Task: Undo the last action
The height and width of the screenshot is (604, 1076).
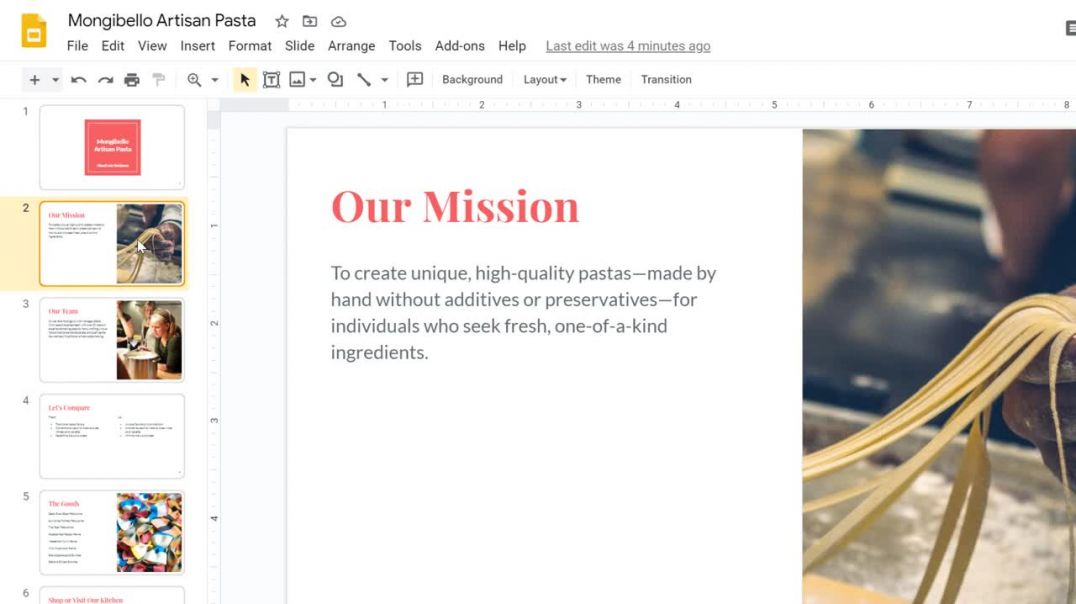Action: (78, 80)
